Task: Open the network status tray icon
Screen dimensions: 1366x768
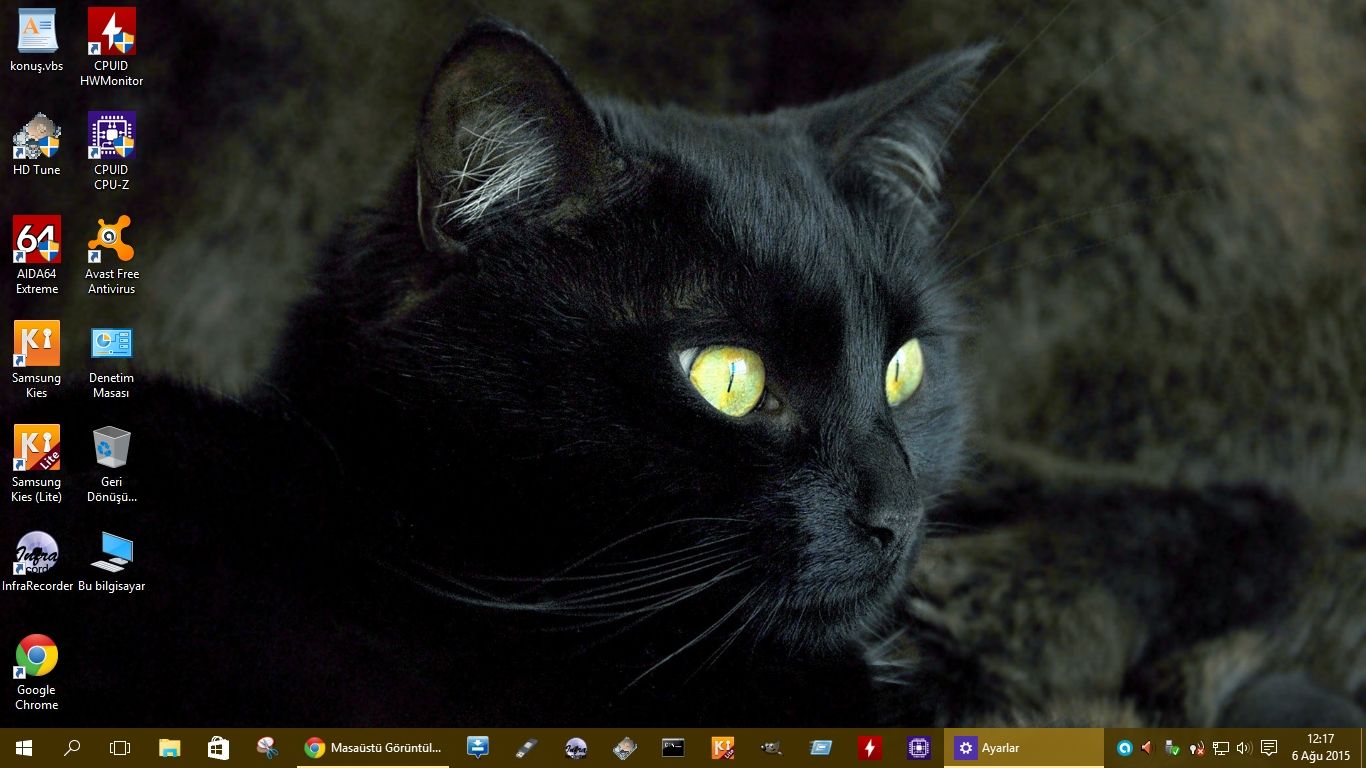Action: pyautogui.click(x=1220, y=748)
